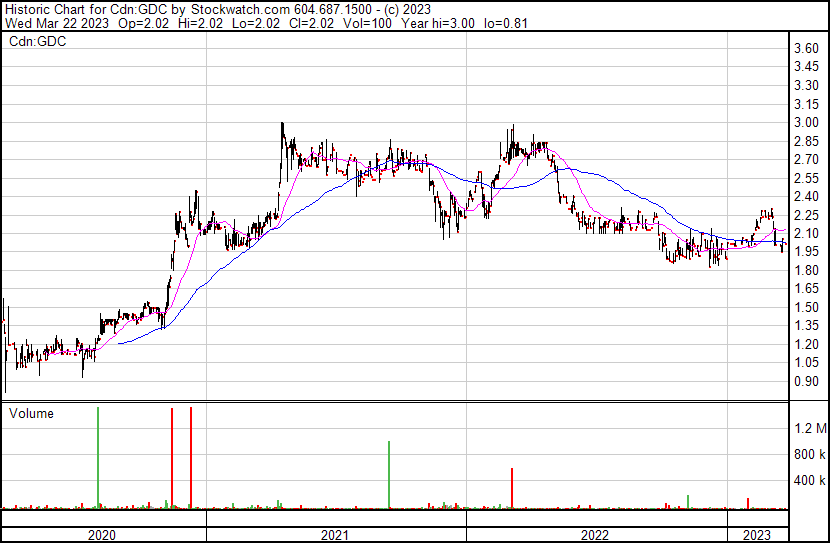This screenshot has width=830, height=543.
Task: Click the 400 k volume axis label
Action: coord(809,481)
